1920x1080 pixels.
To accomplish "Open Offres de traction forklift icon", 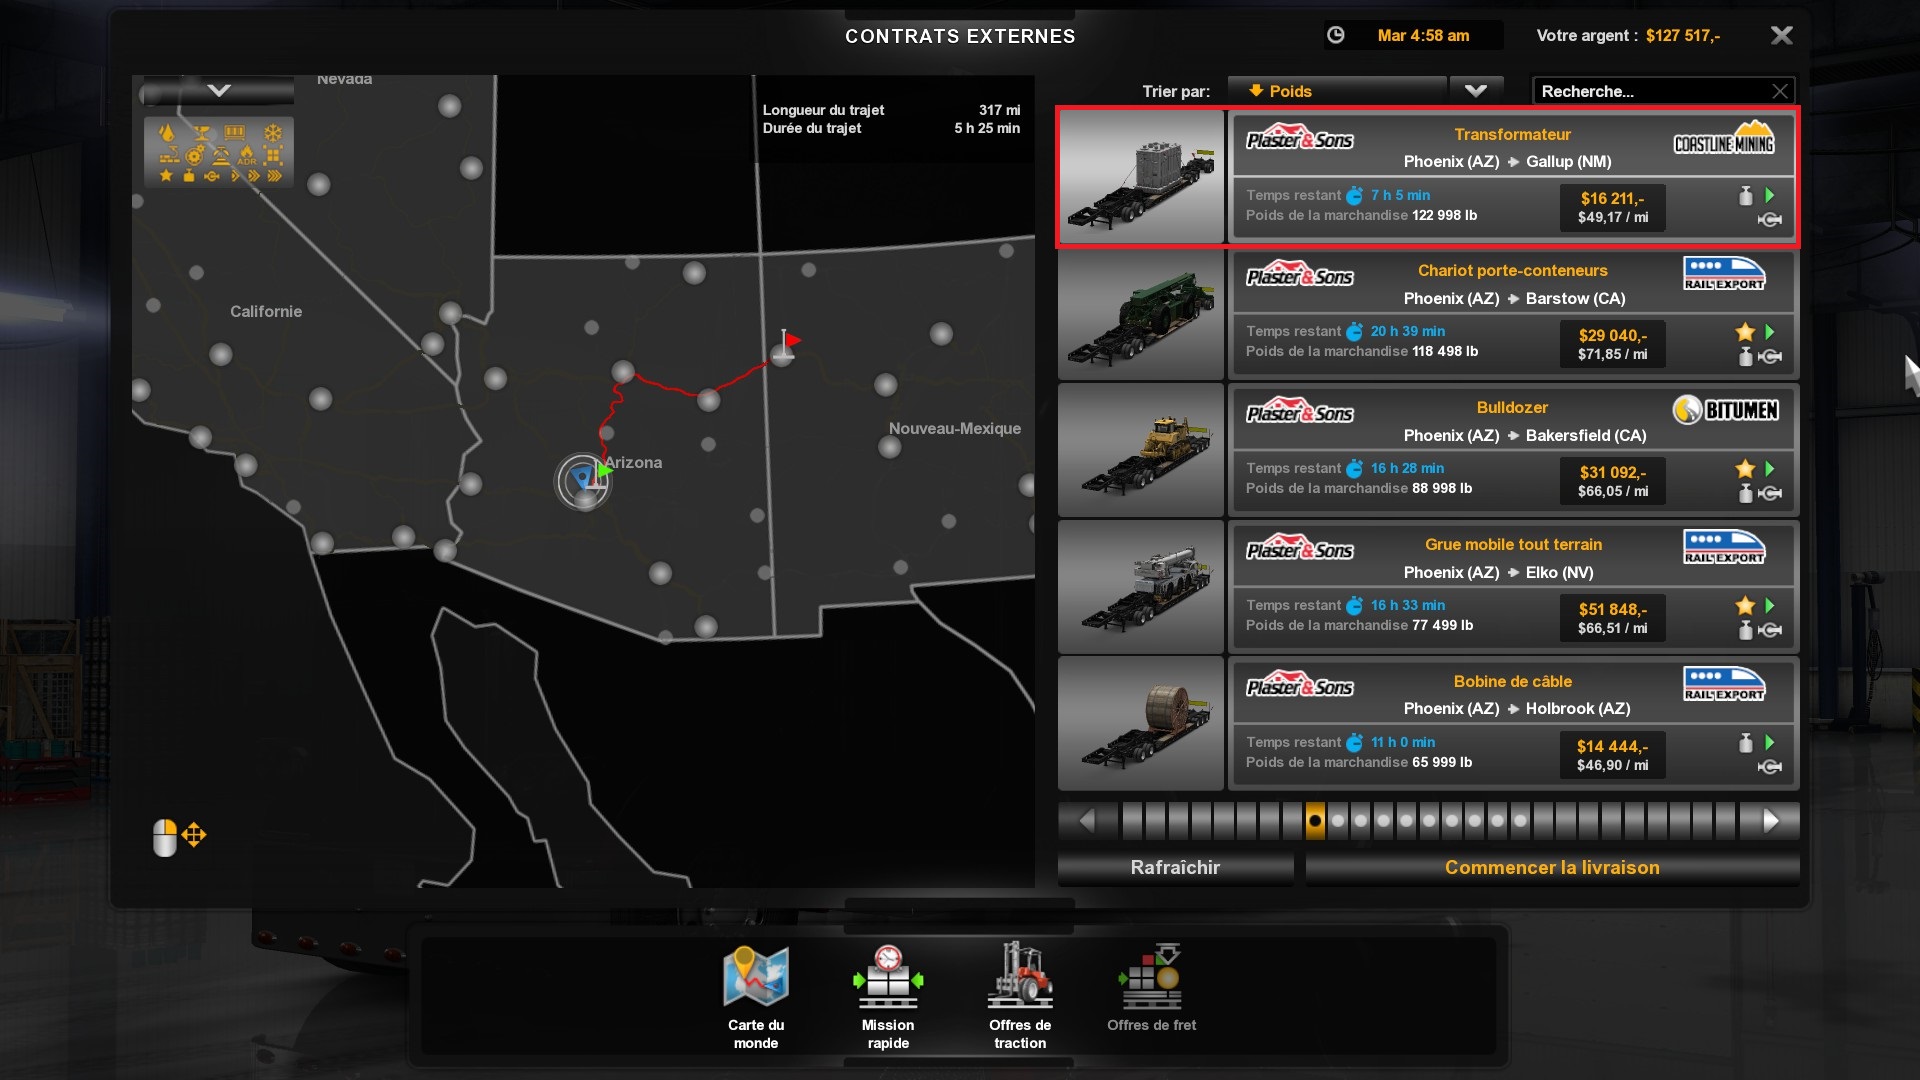I will [x=1019, y=977].
